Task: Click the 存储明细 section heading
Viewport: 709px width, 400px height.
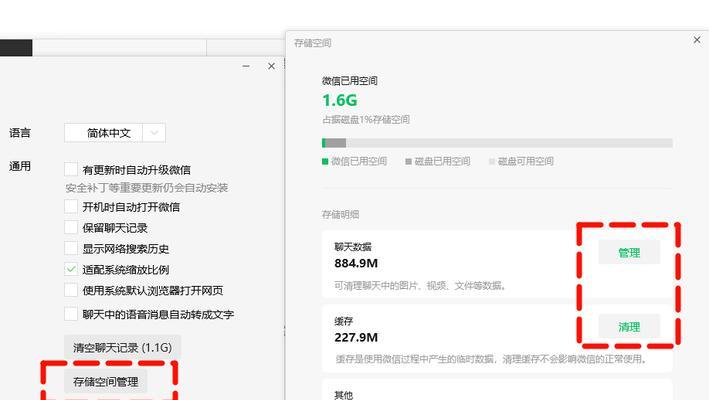Action: click(x=340, y=215)
